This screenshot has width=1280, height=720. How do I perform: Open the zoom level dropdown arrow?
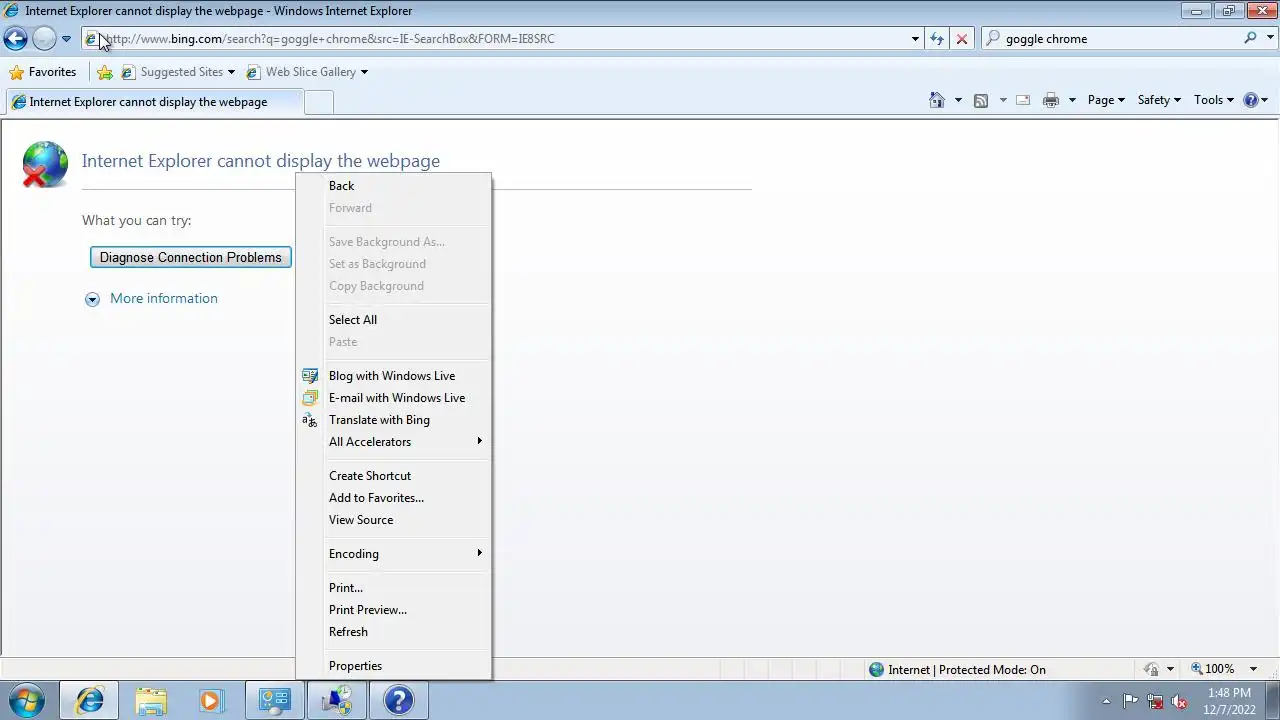[x=1253, y=669]
